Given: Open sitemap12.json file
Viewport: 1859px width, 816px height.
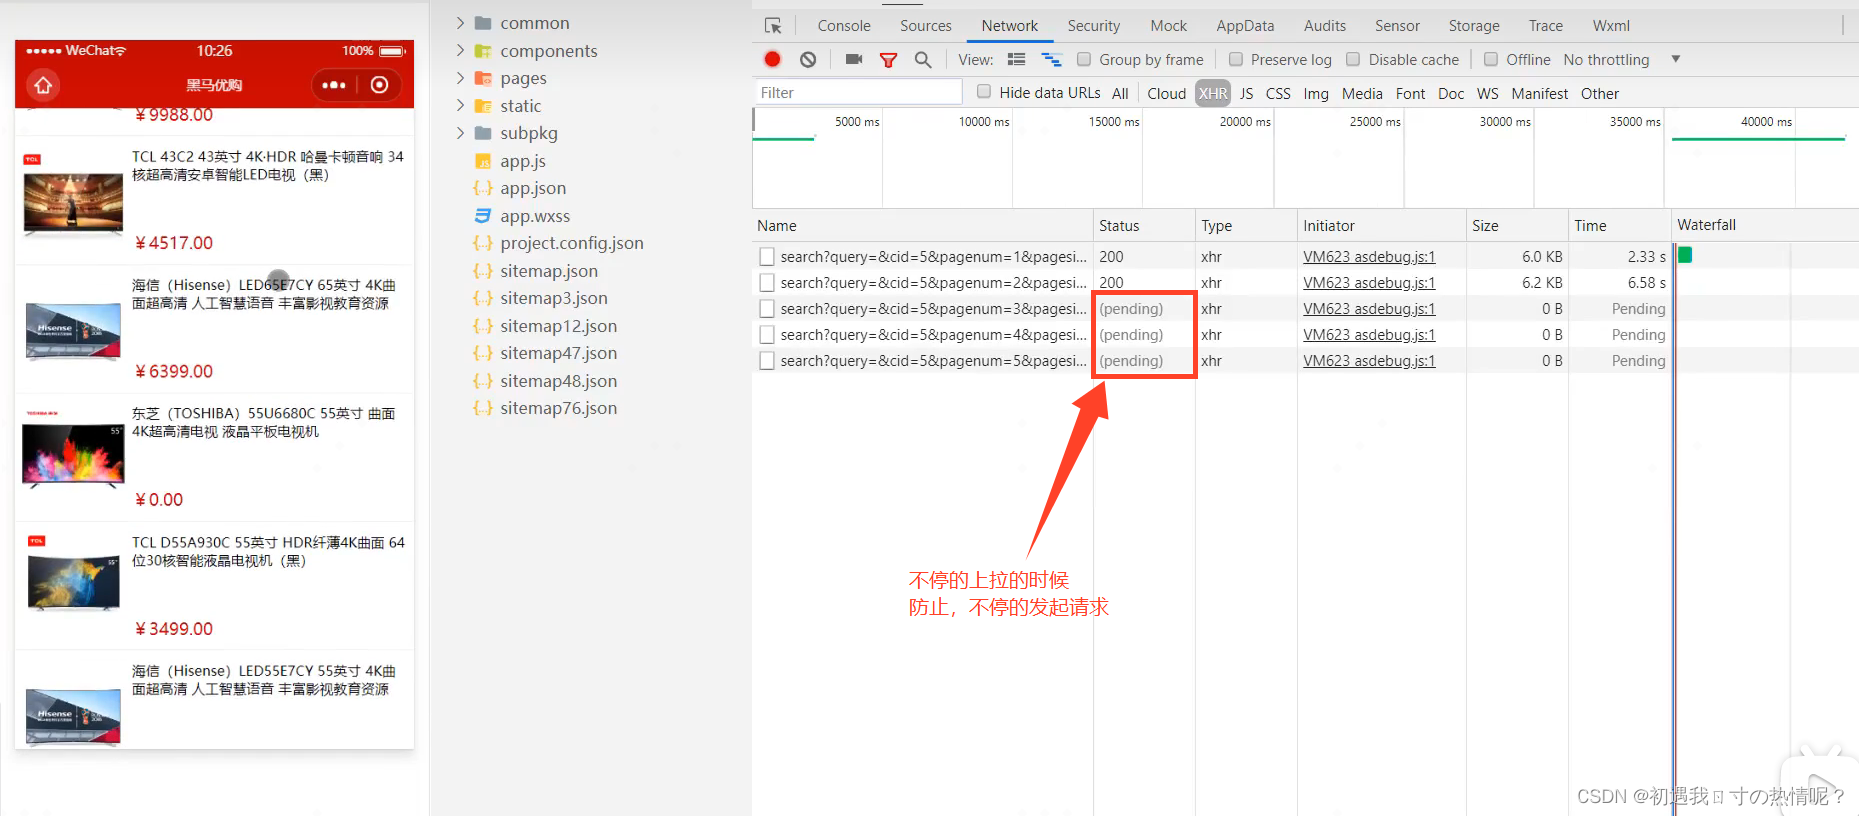Looking at the screenshot, I should 559,326.
